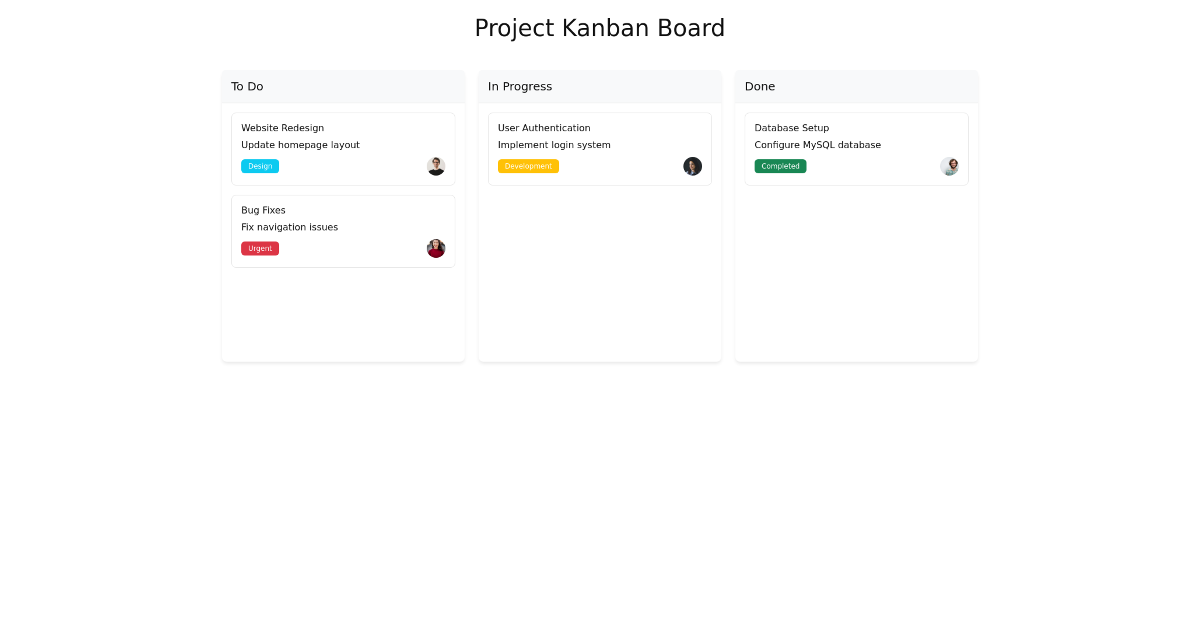Open the User Authentication card
The image size is (1200, 630).
tap(600, 148)
